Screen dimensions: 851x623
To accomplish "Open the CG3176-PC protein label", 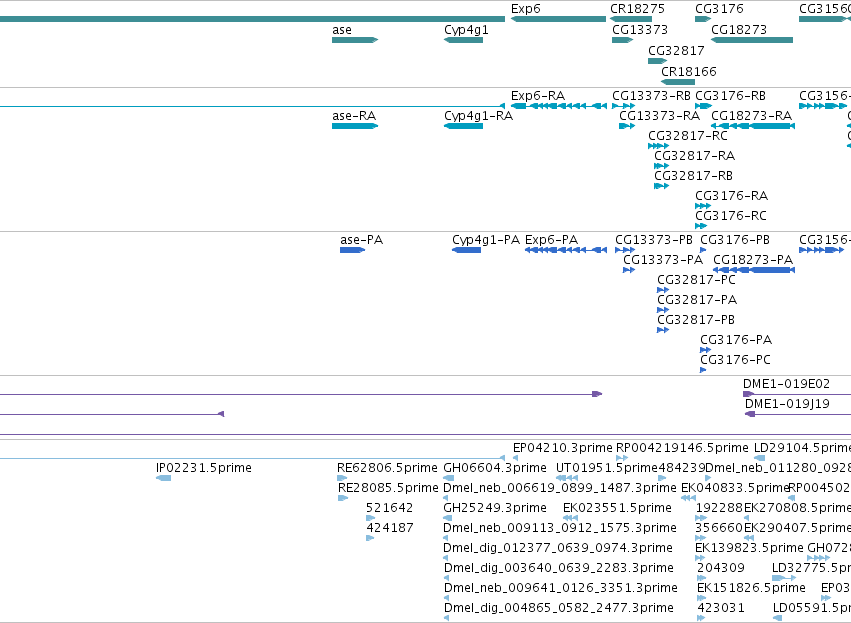I will (x=735, y=360).
